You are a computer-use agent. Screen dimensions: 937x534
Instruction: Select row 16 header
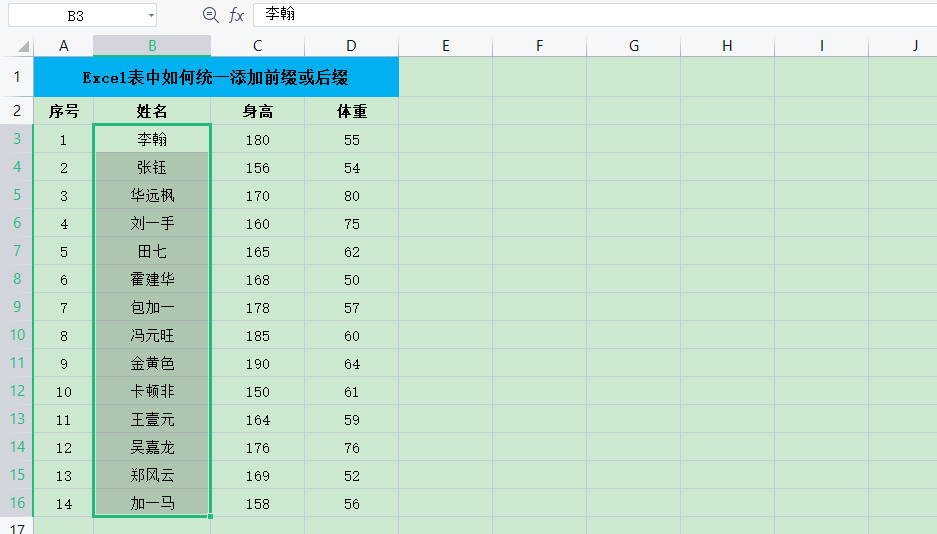pyautogui.click(x=17, y=503)
